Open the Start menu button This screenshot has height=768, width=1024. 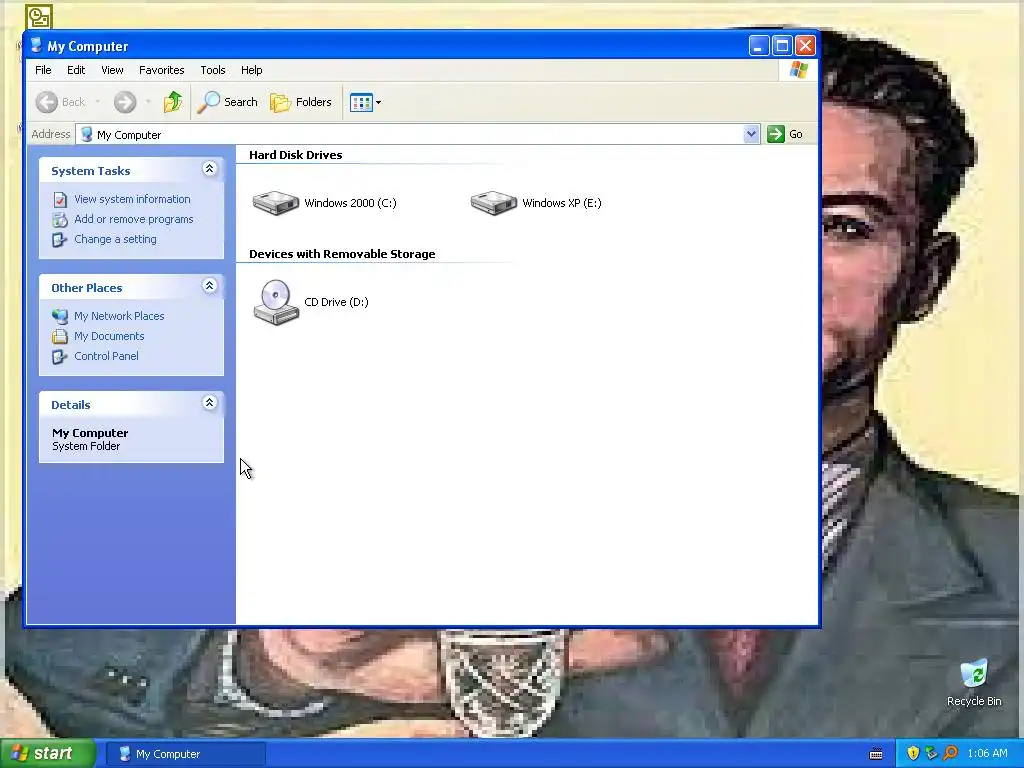click(x=47, y=754)
